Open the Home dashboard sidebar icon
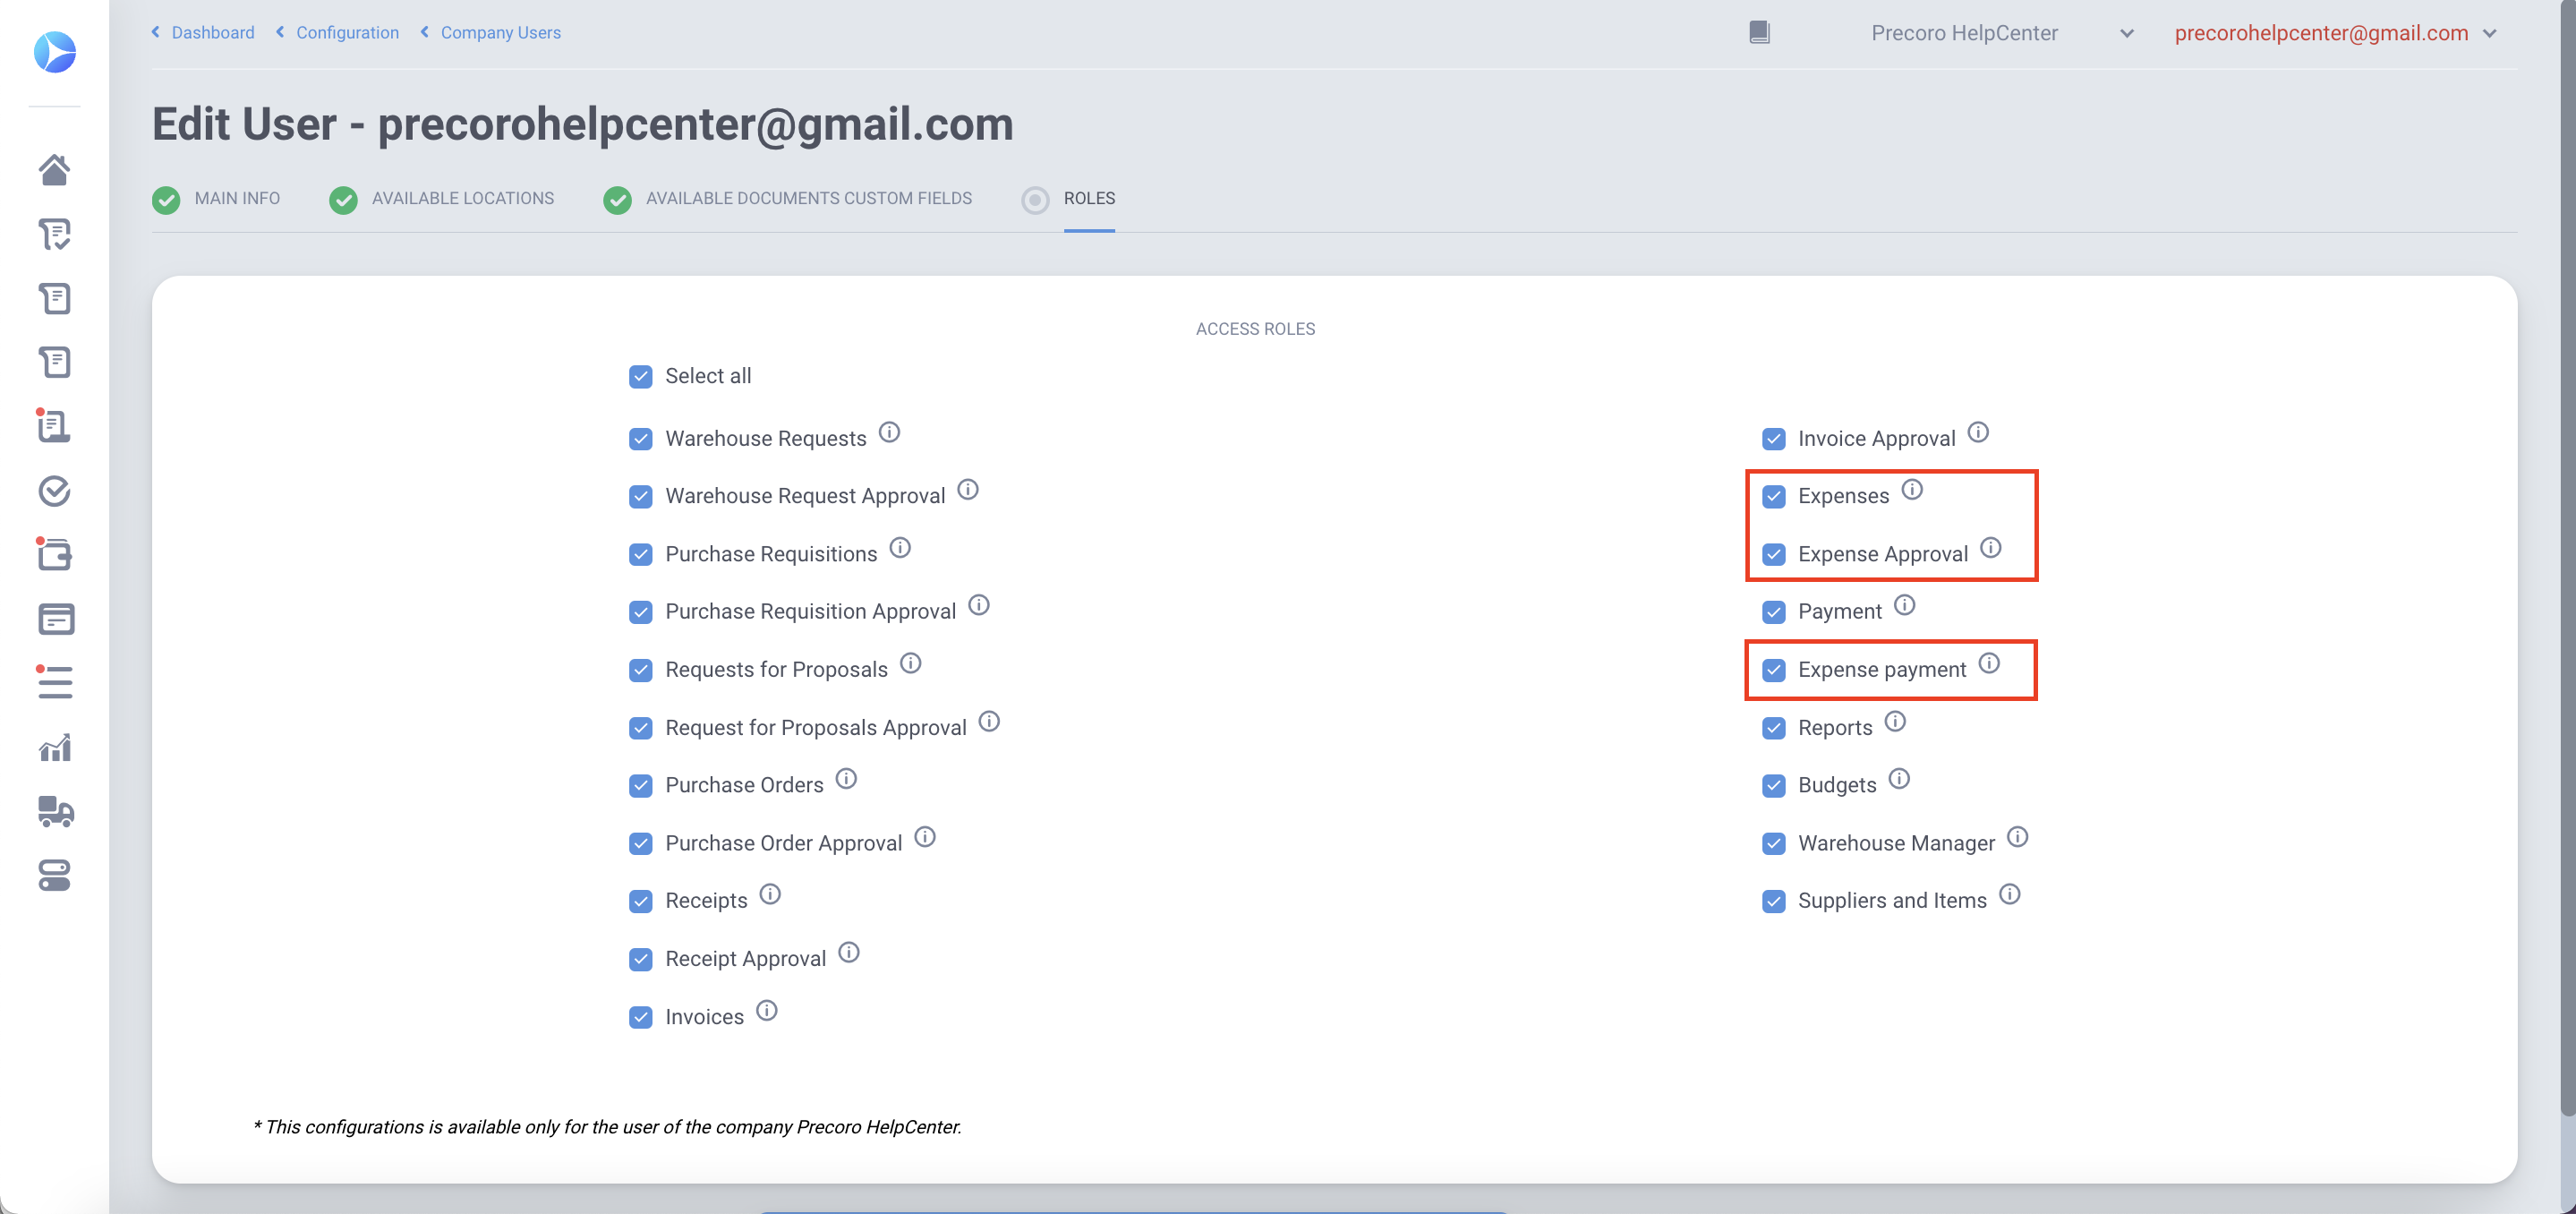The height and width of the screenshot is (1214, 2576). pos(54,170)
